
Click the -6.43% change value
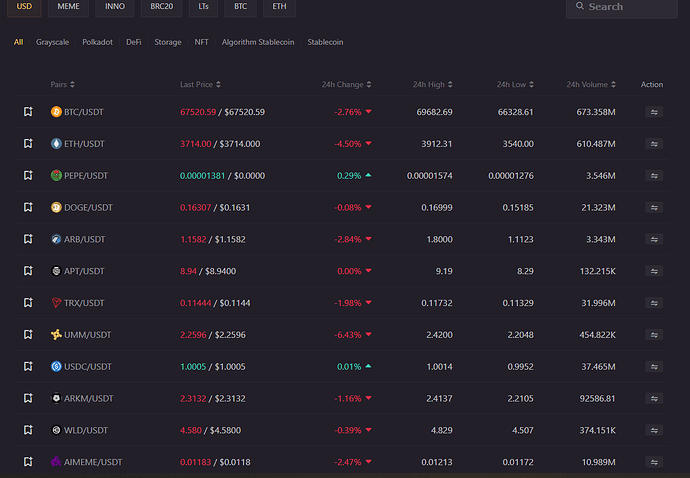coord(348,335)
